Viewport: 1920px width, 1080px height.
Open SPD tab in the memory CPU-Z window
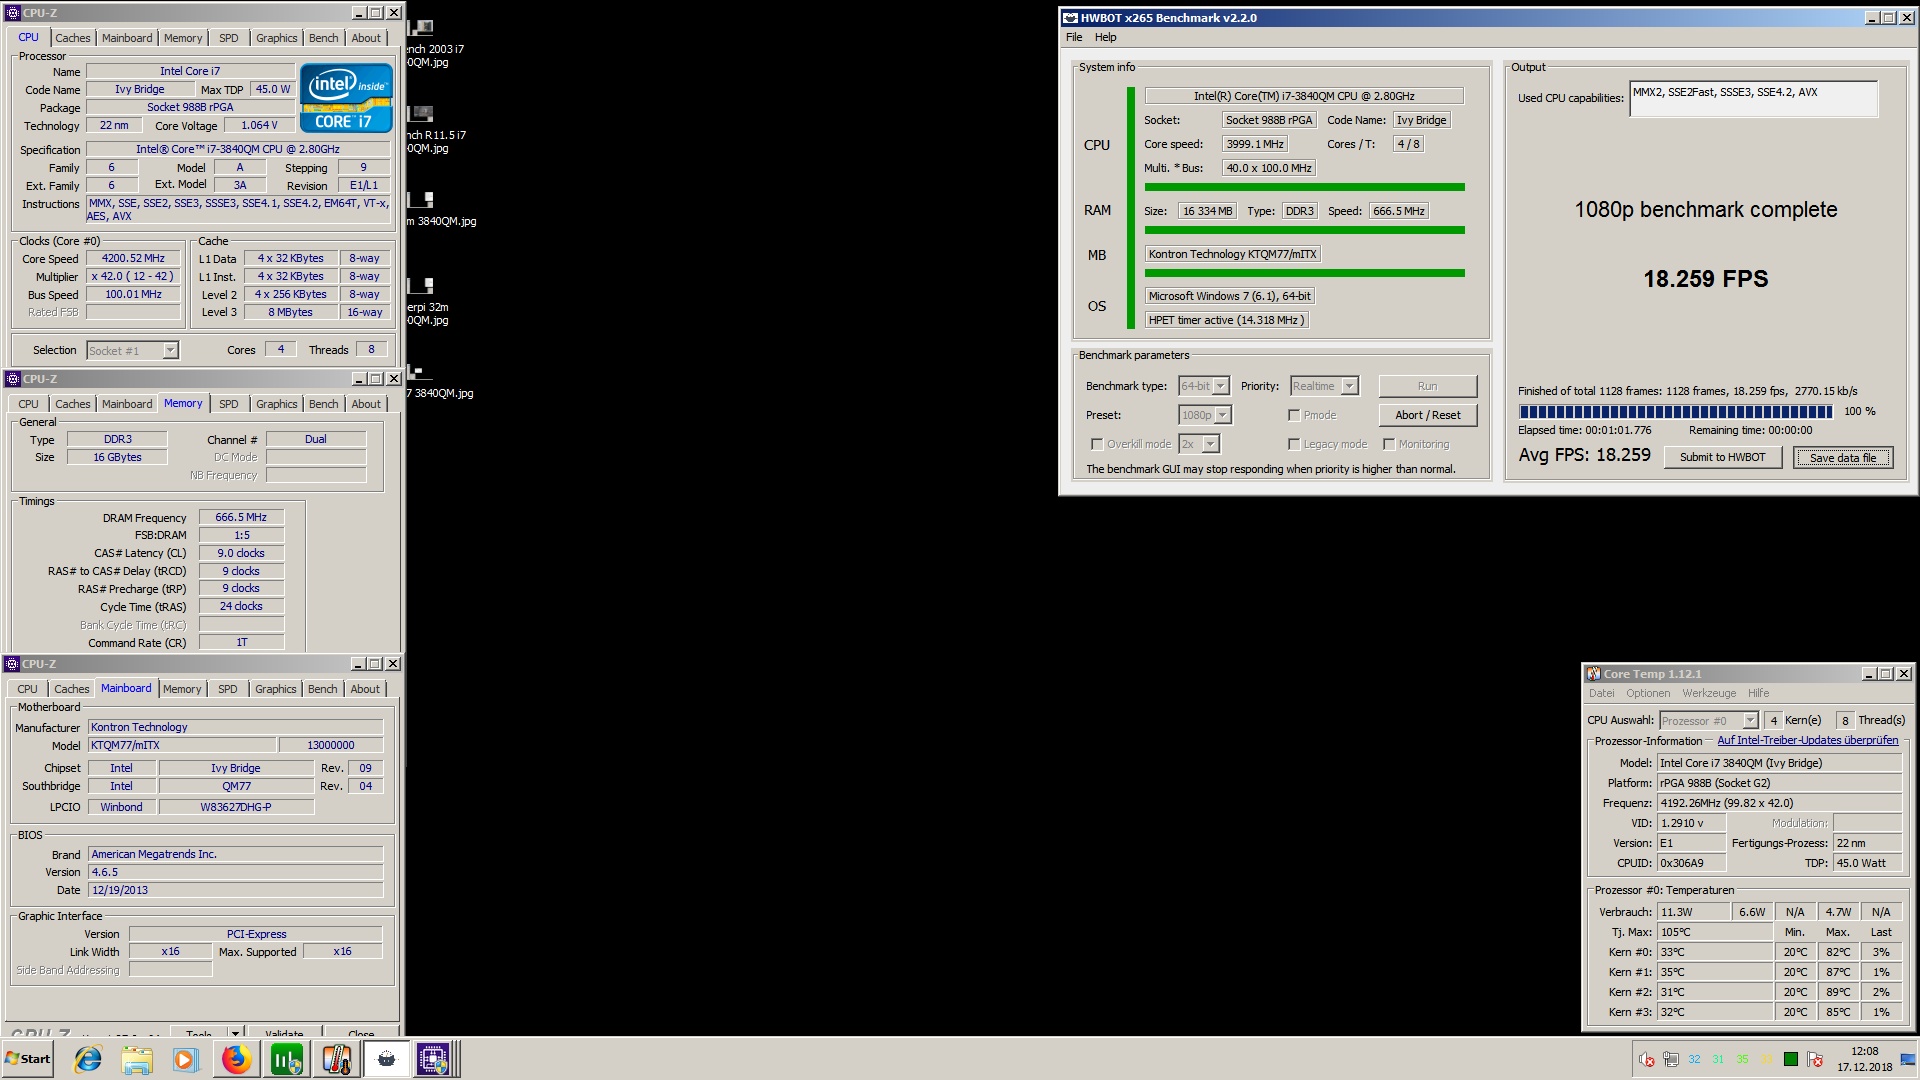click(x=229, y=404)
